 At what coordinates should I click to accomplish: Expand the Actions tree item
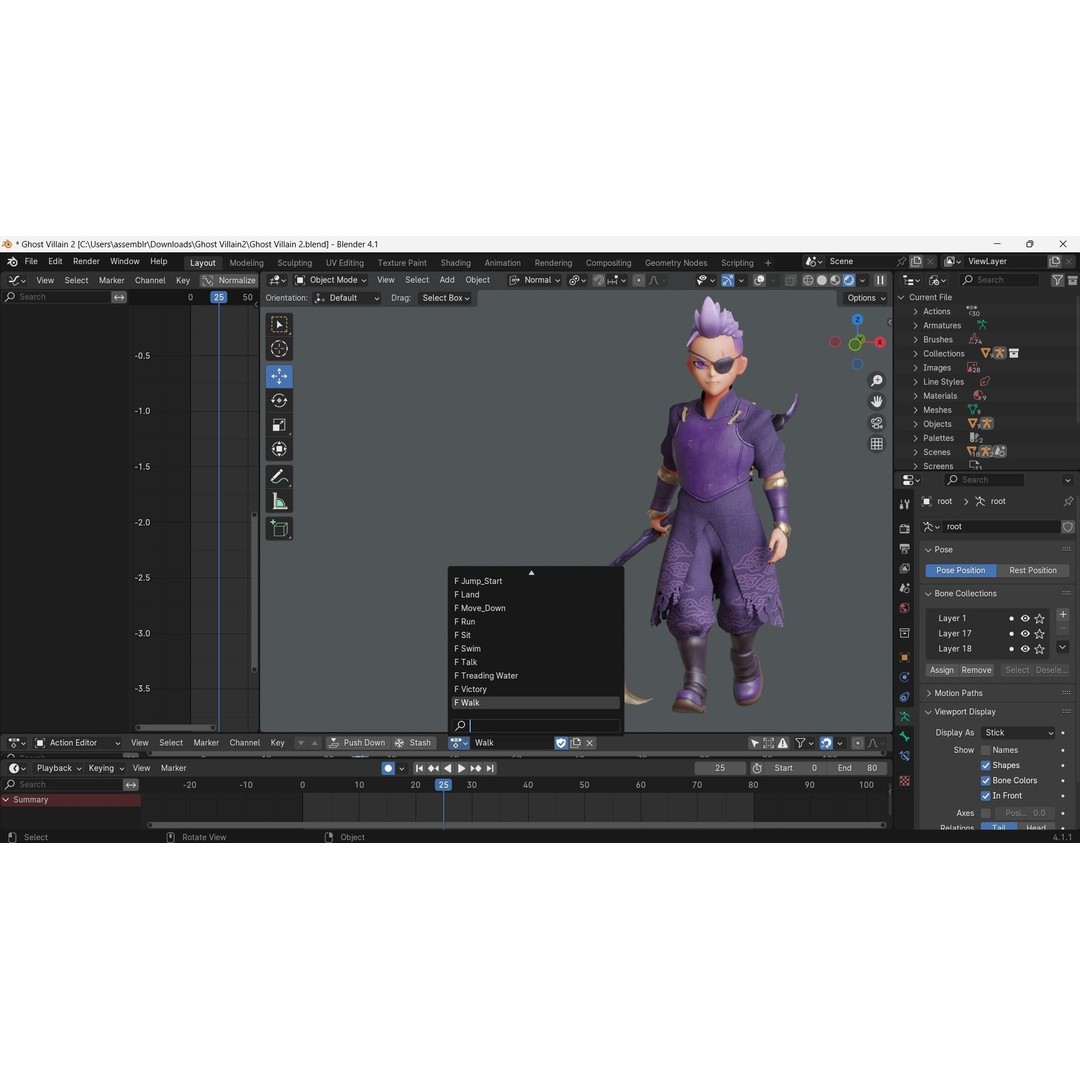(x=915, y=311)
